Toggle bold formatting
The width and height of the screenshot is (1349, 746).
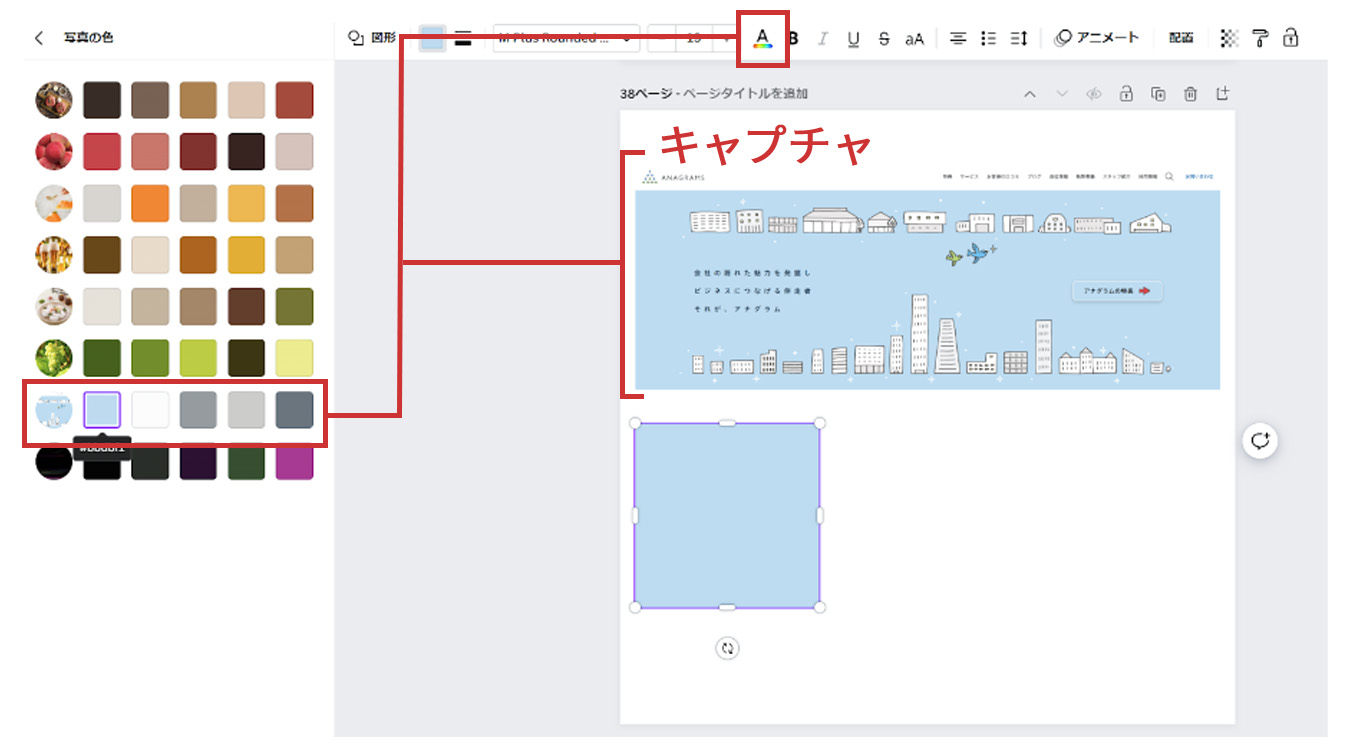[x=794, y=39]
